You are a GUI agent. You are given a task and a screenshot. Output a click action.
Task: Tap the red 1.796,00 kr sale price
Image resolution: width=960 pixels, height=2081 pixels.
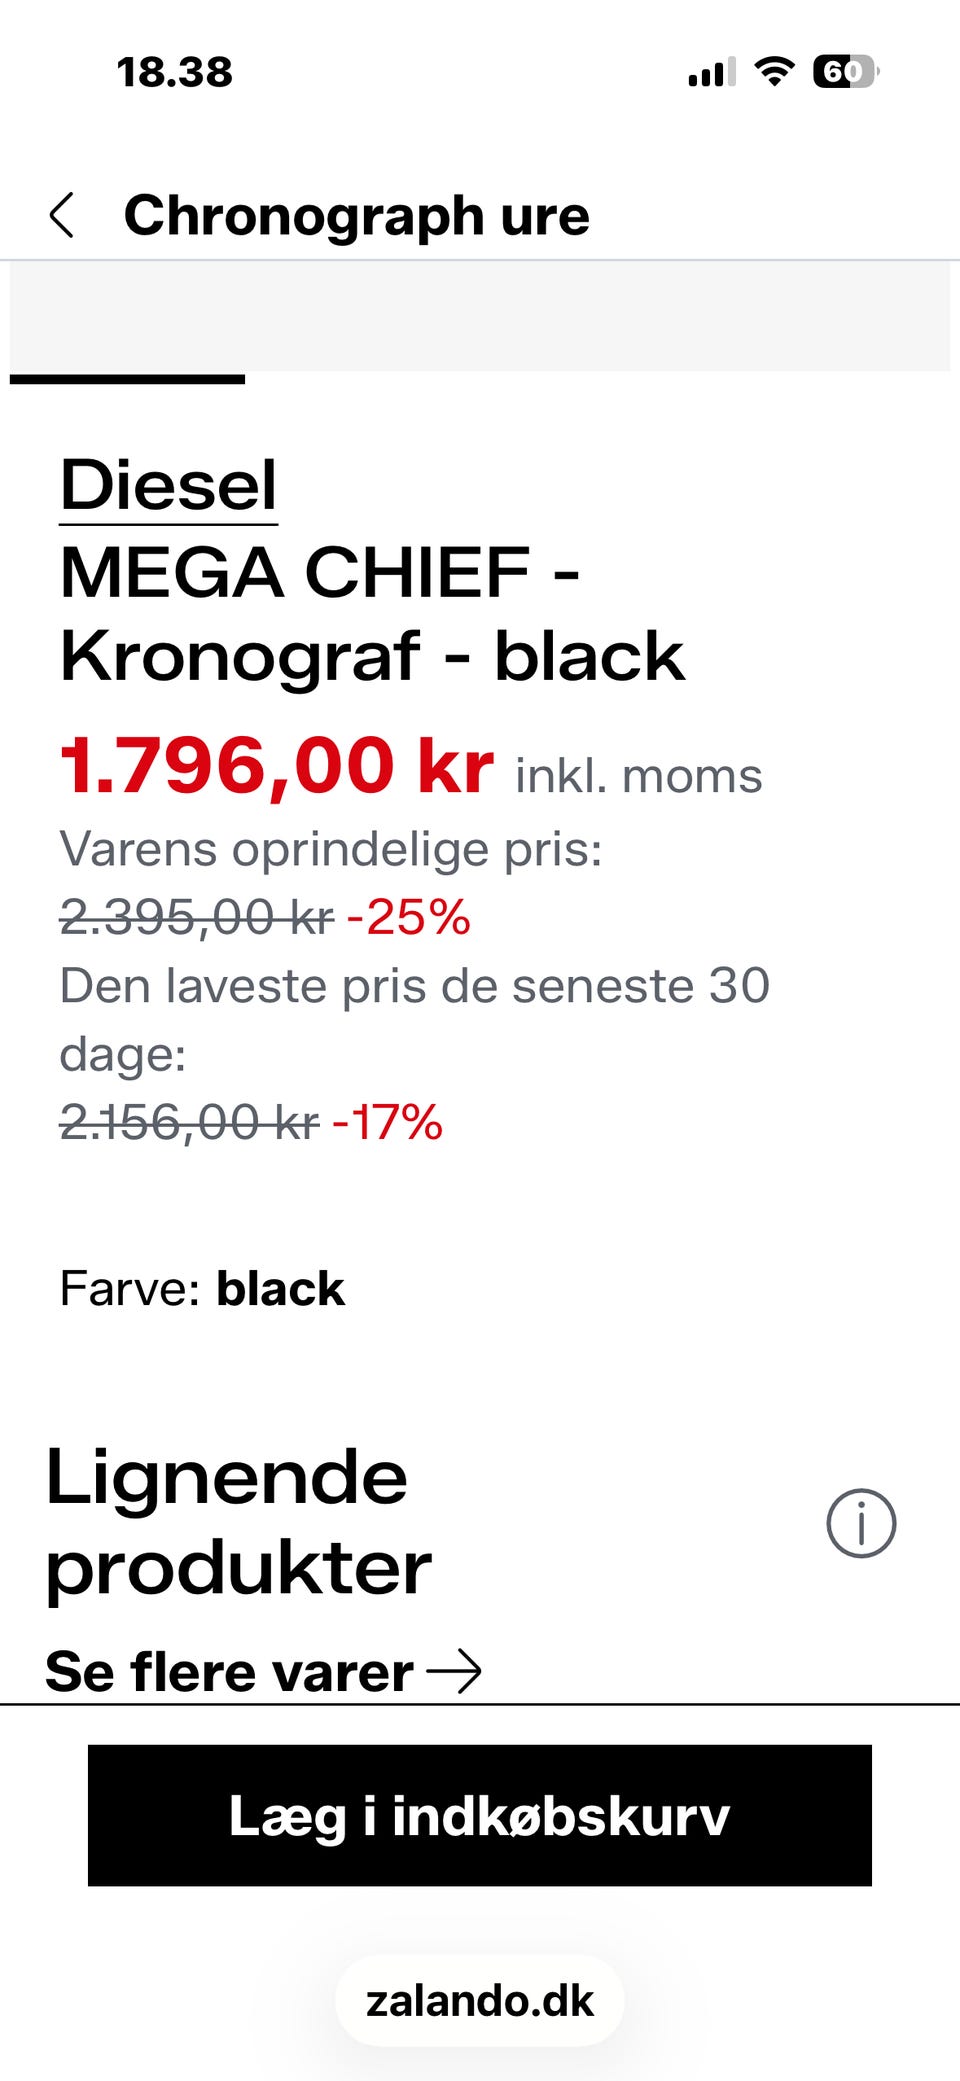pos(277,766)
